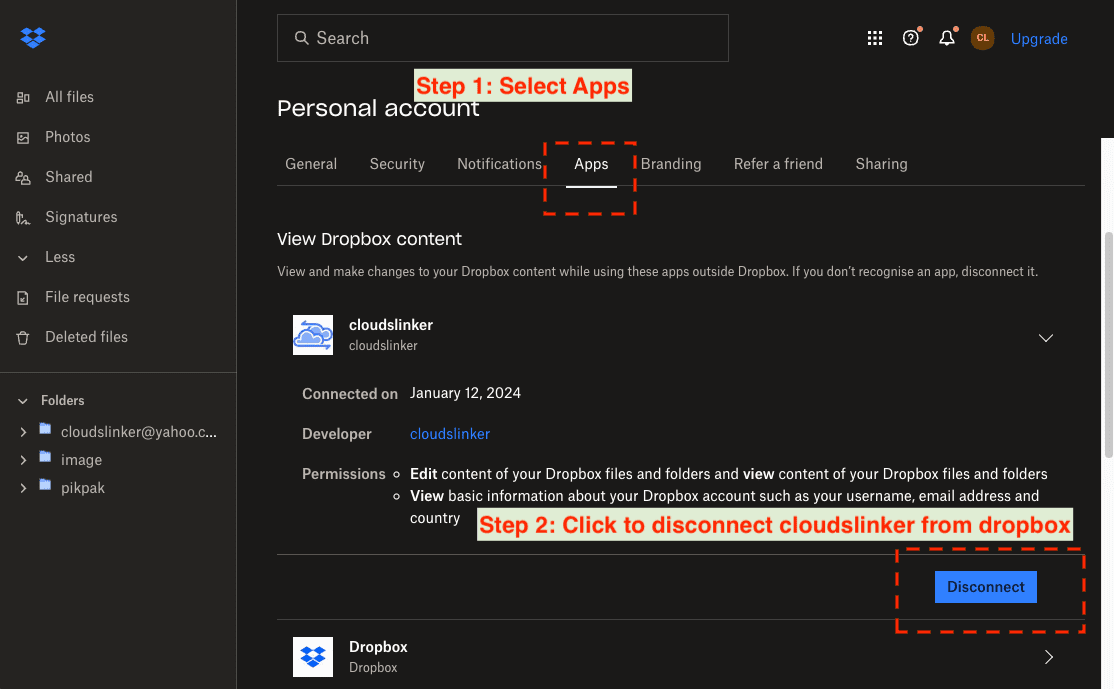Image resolution: width=1114 pixels, height=689 pixels.
Task: Switch to the Security tab
Action: [x=396, y=164]
